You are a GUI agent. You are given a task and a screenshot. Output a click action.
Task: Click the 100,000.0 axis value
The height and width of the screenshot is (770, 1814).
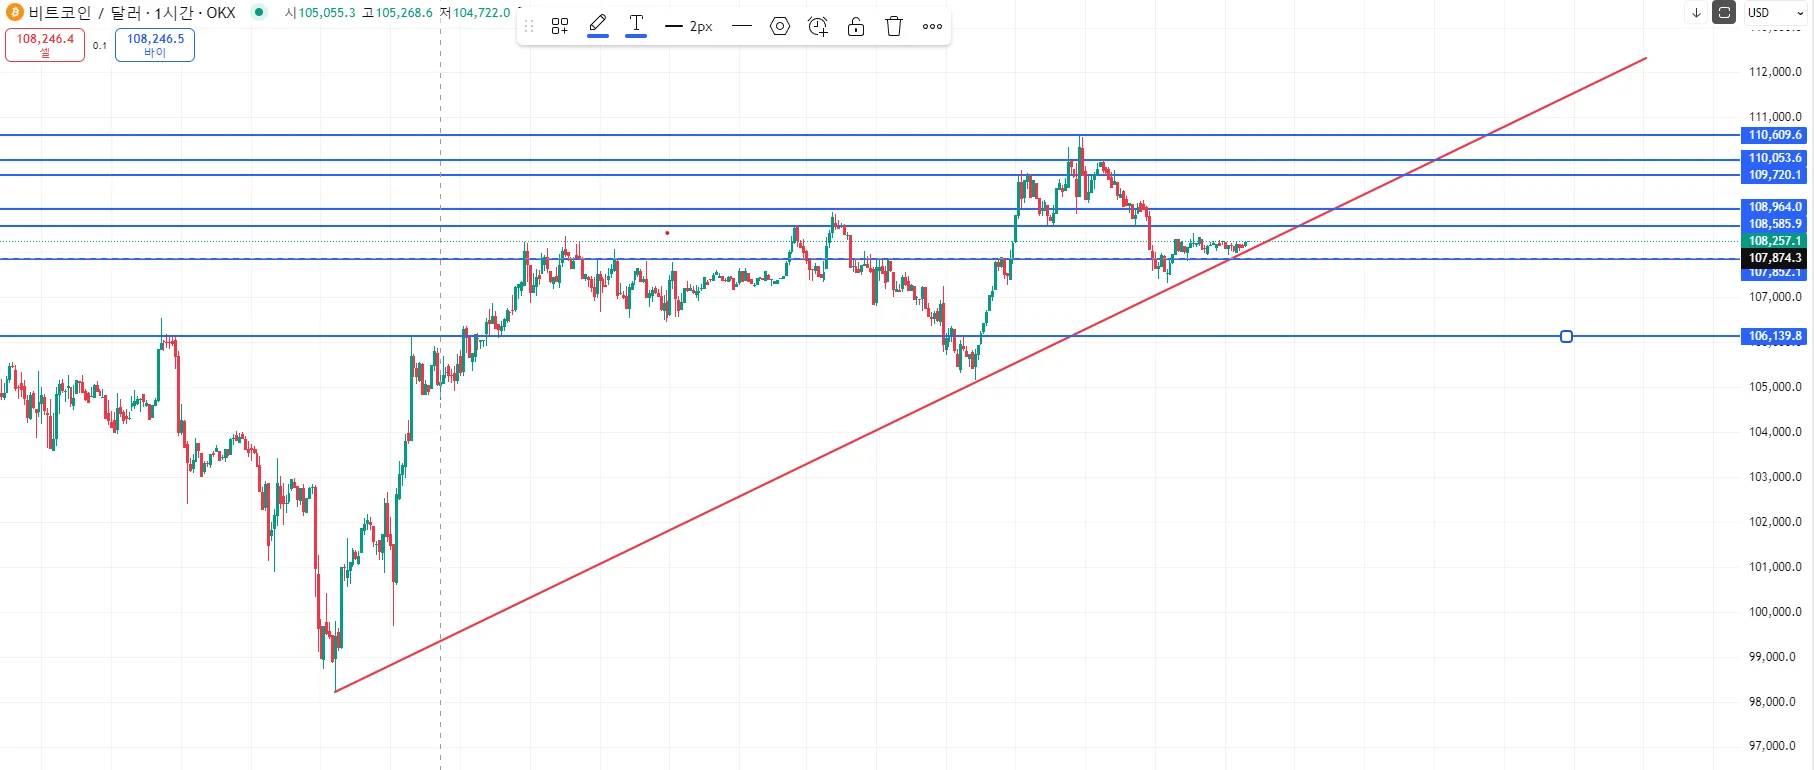[1775, 612]
